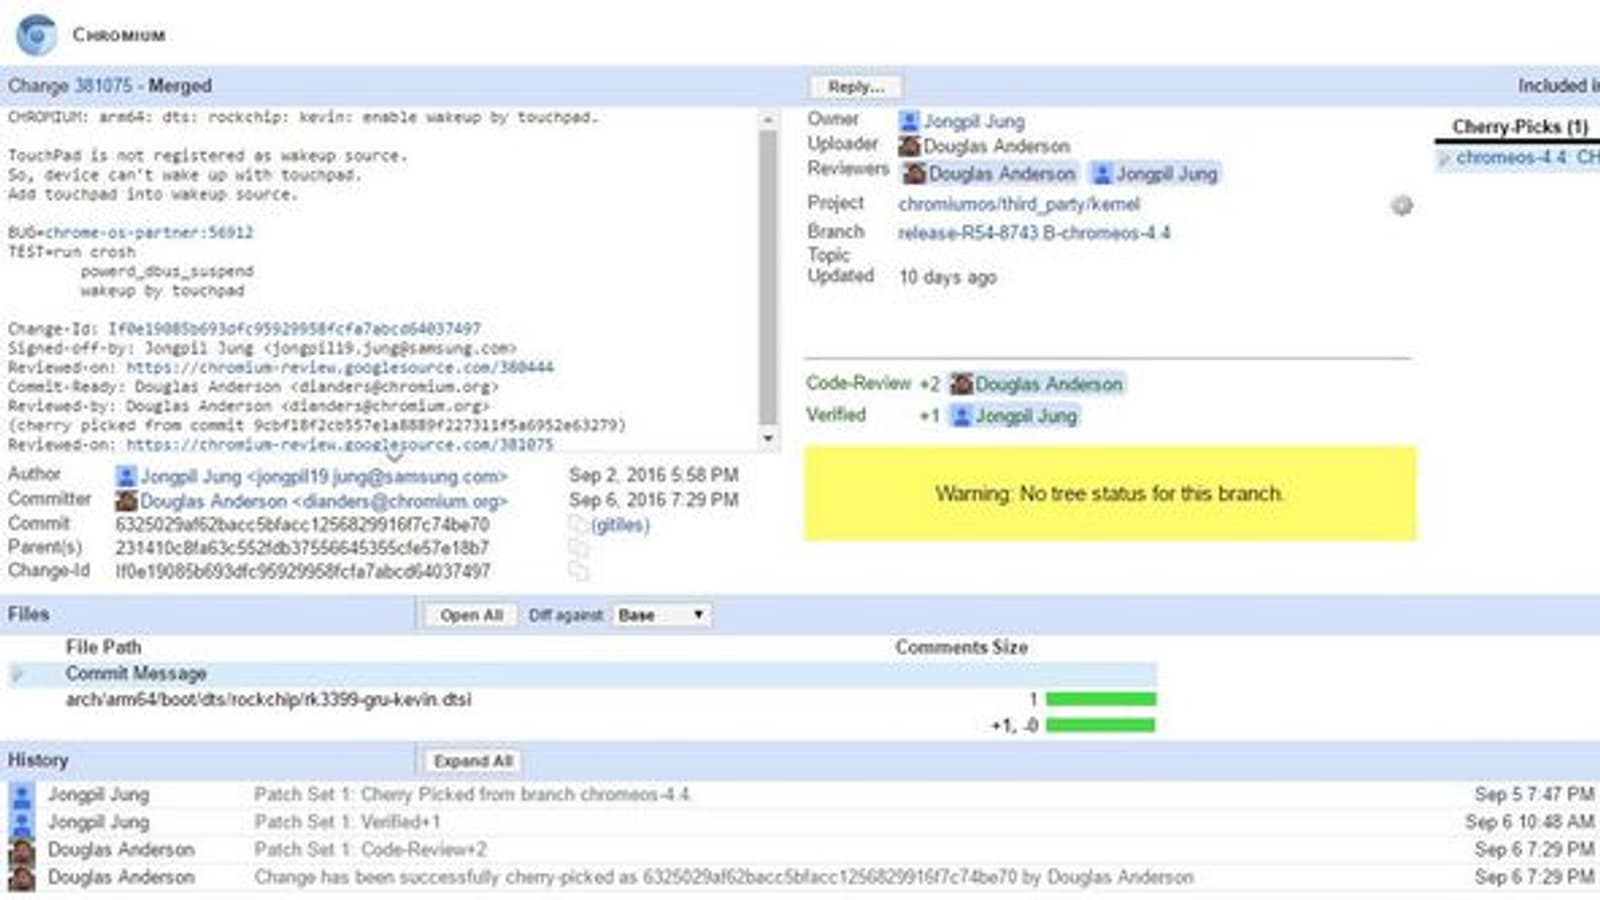This screenshot has width=1600, height=900.
Task: Click the avatar on the 'successfully cherry-picked' history row
Action: [x=22, y=877]
